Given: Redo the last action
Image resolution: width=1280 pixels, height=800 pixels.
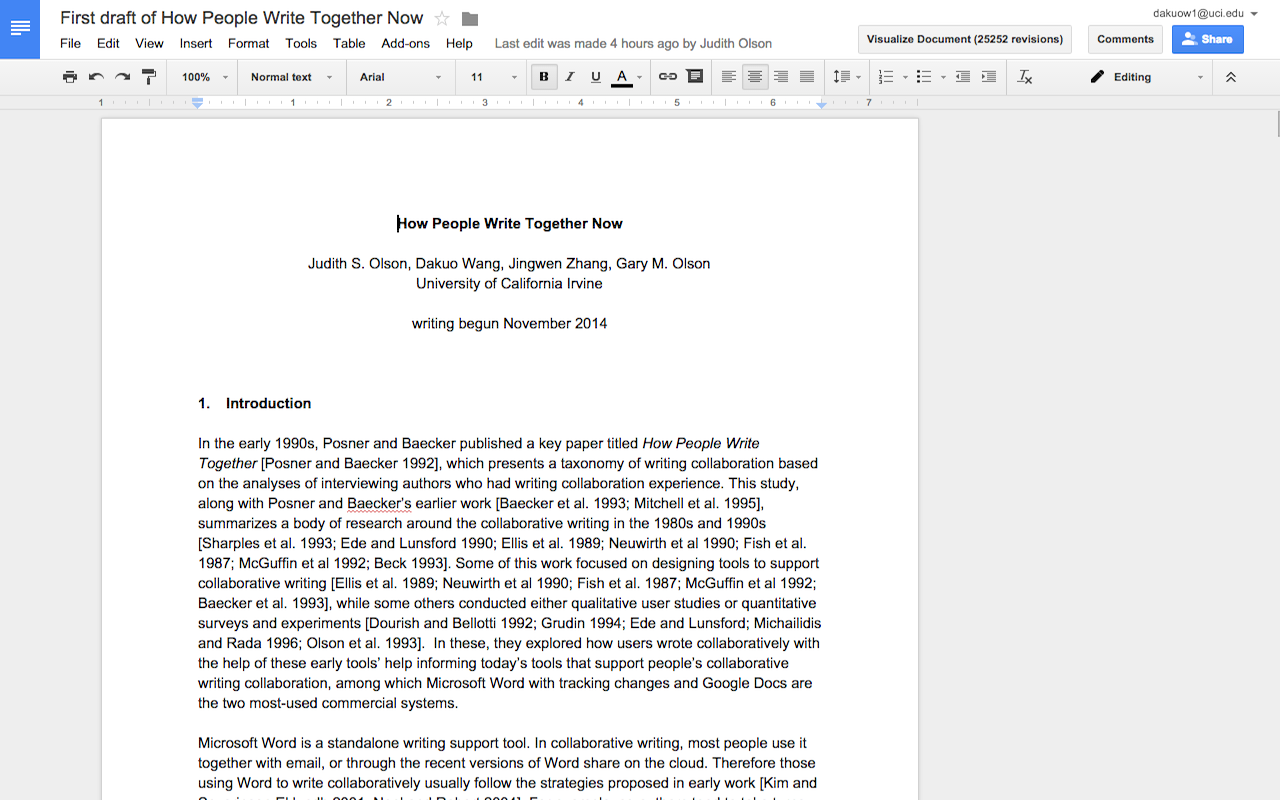Looking at the screenshot, I should click(122, 77).
